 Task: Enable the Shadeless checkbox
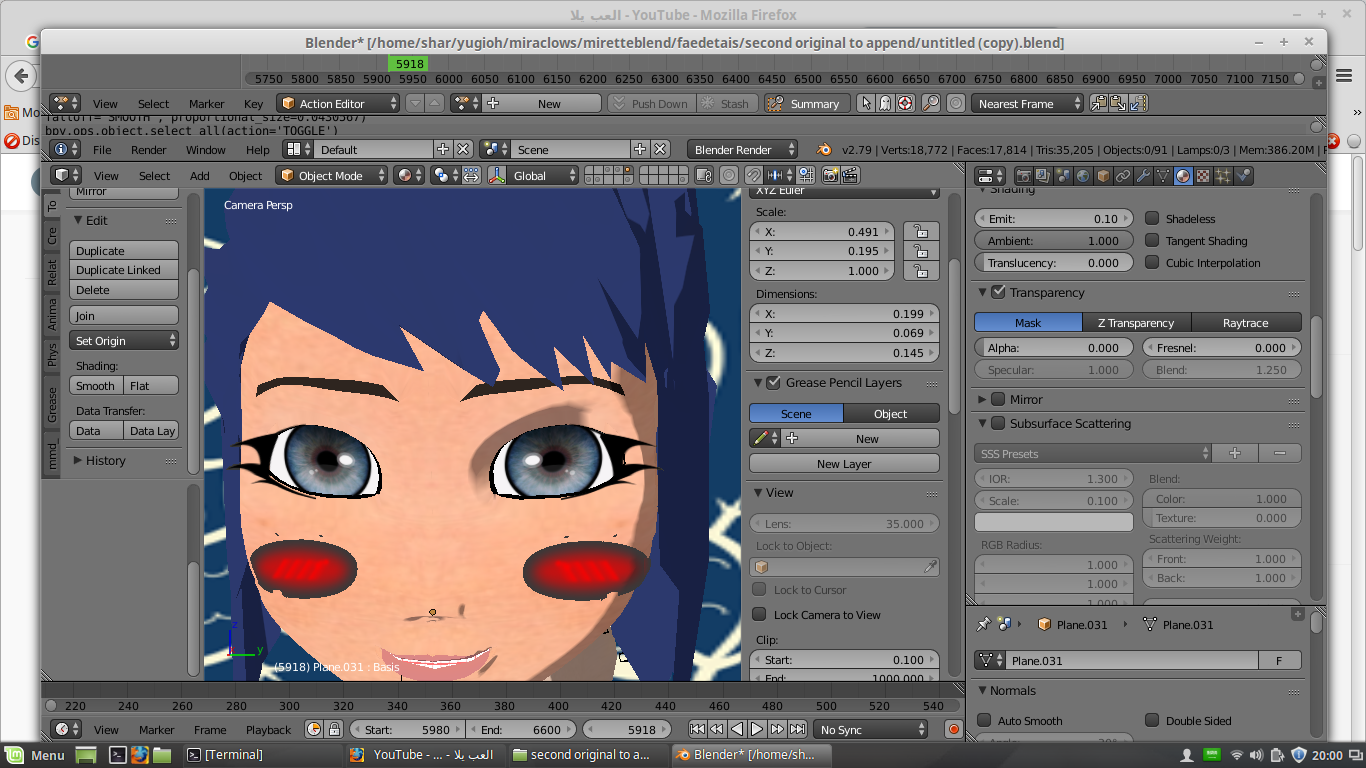point(1152,218)
